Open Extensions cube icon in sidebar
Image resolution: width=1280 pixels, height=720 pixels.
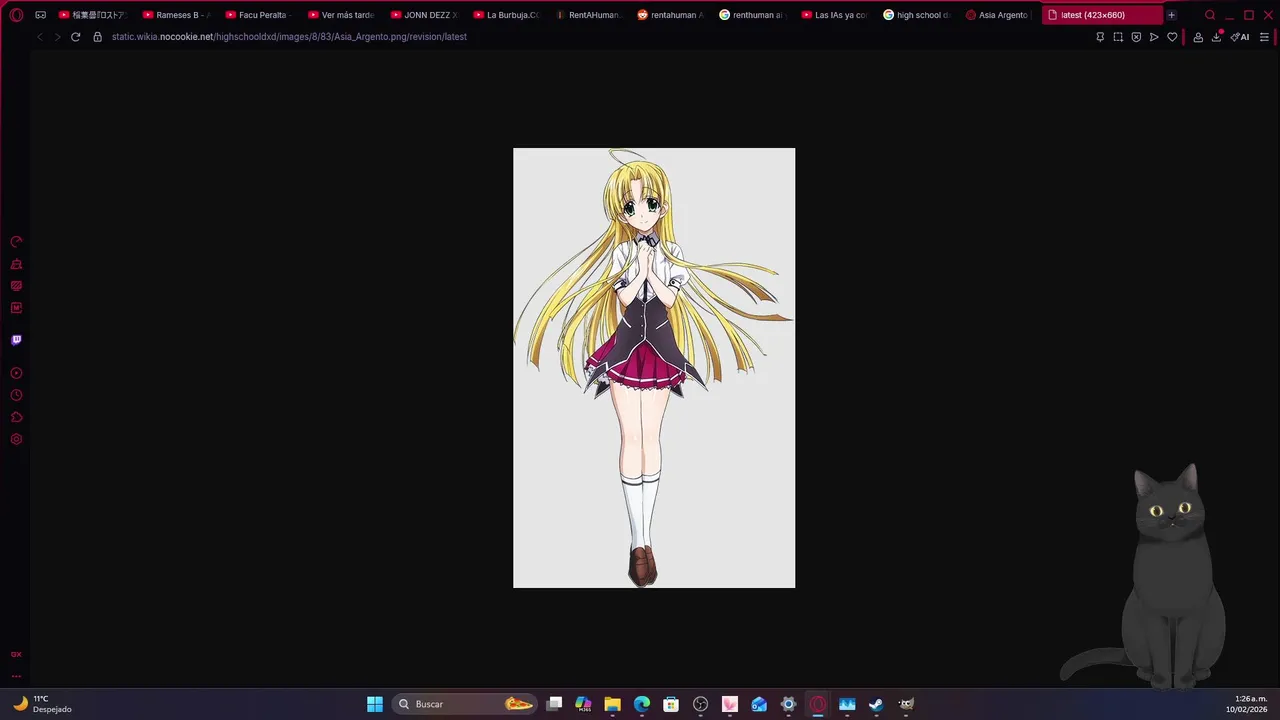coord(16,417)
